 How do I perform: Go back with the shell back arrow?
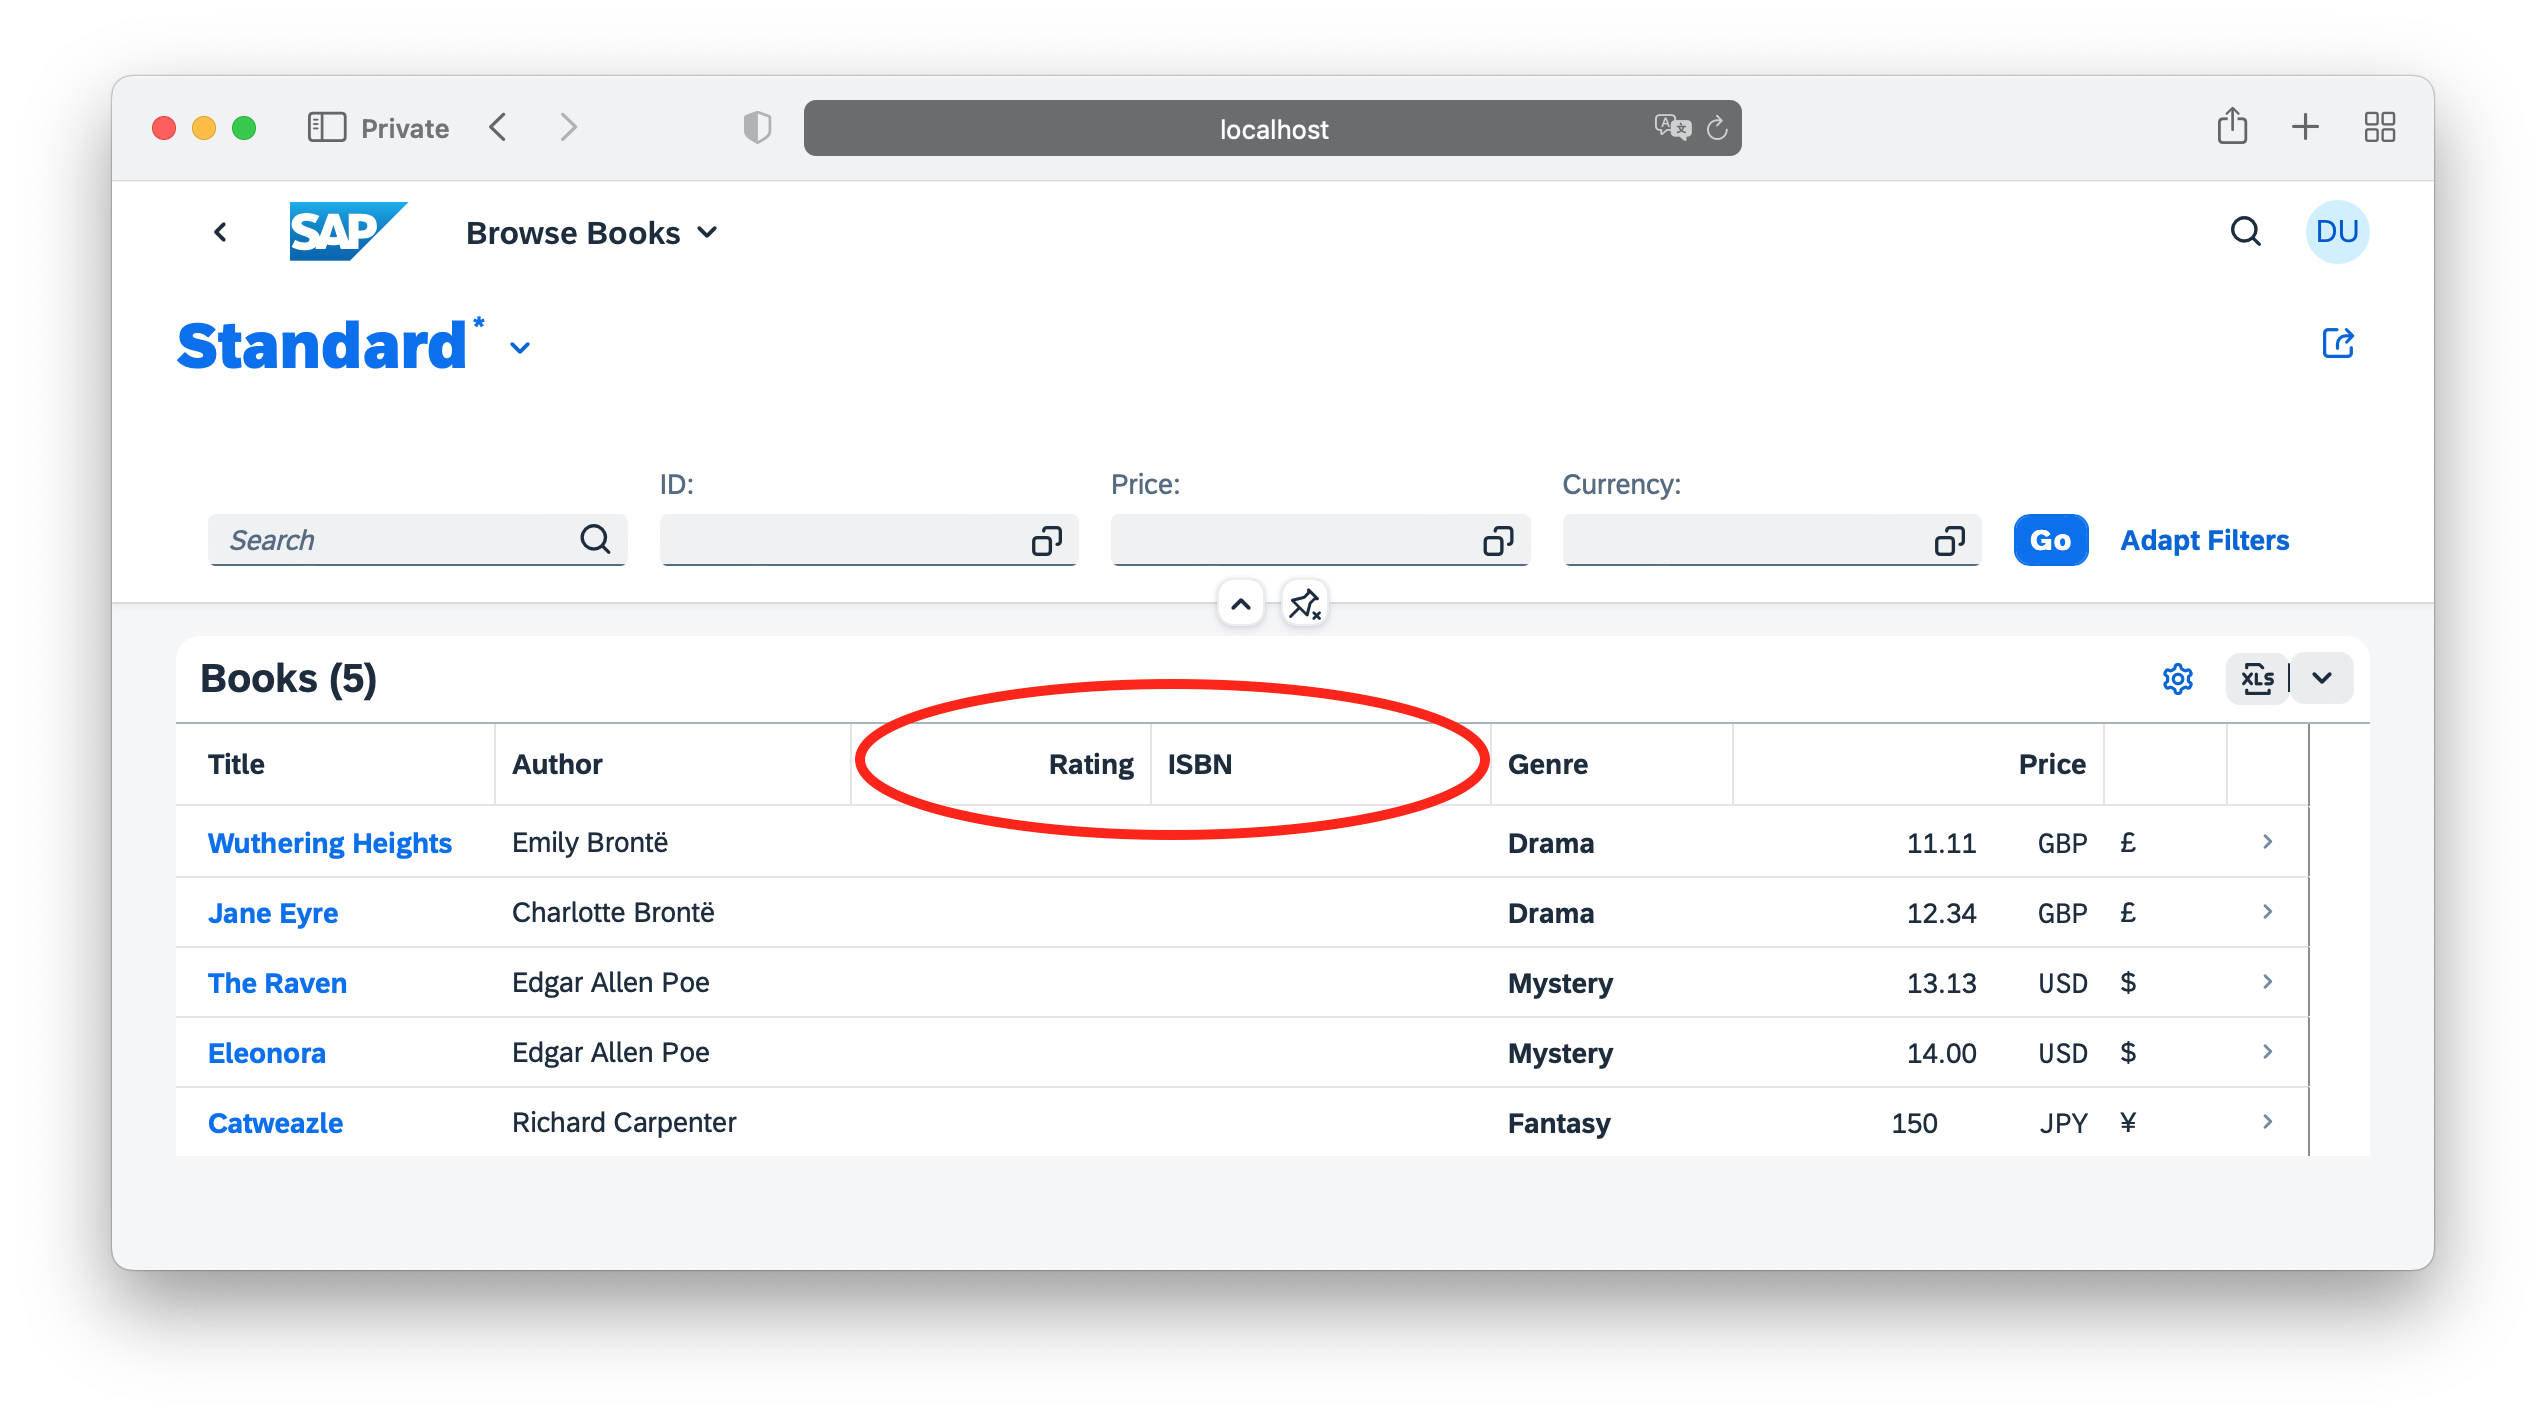(221, 232)
